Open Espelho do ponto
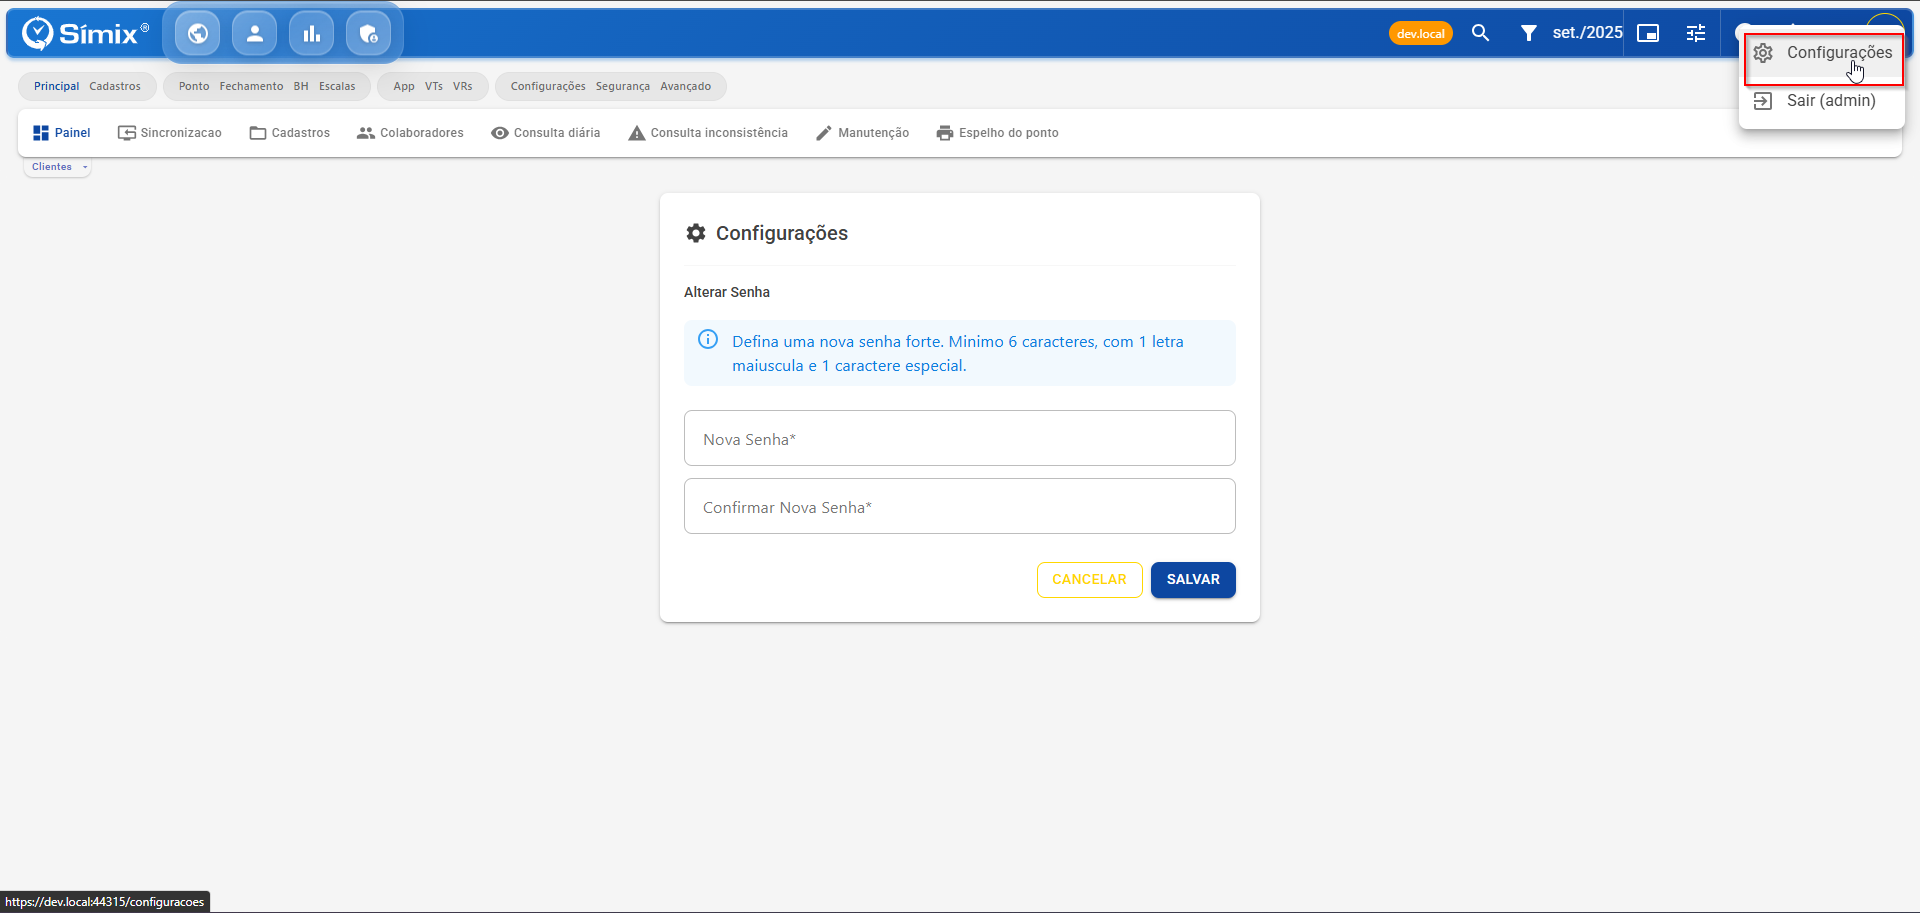Image resolution: width=1920 pixels, height=913 pixels. click(x=998, y=133)
